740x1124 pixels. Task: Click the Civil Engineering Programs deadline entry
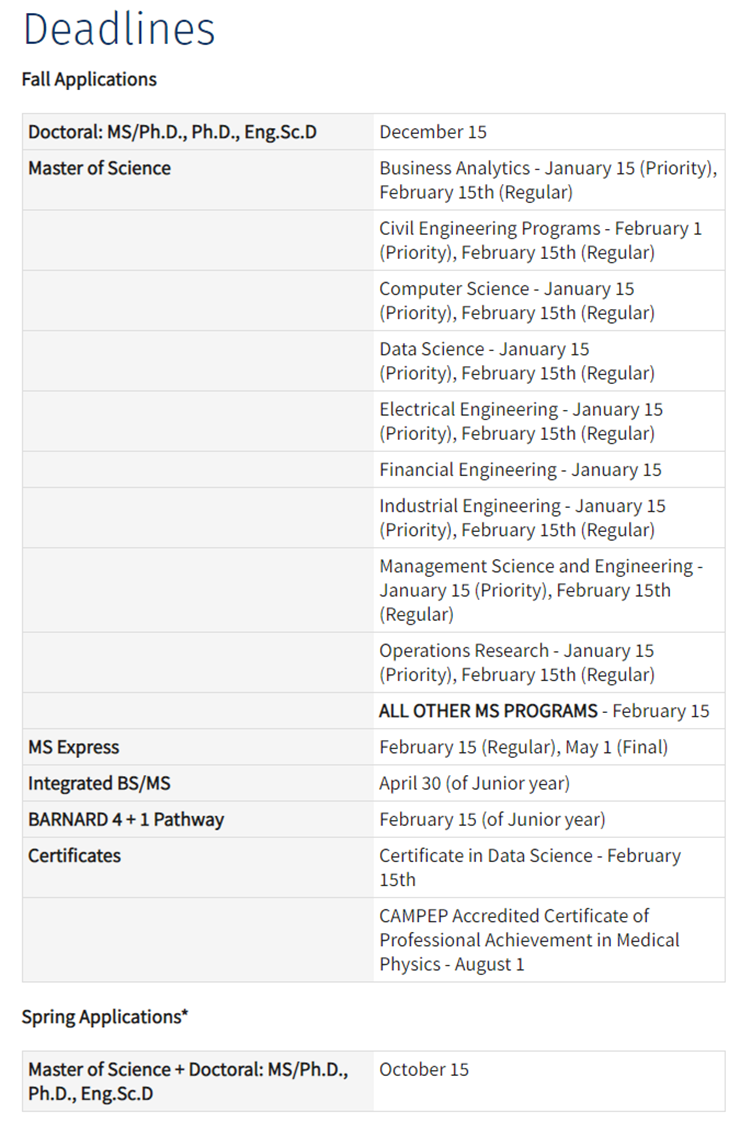(x=540, y=240)
